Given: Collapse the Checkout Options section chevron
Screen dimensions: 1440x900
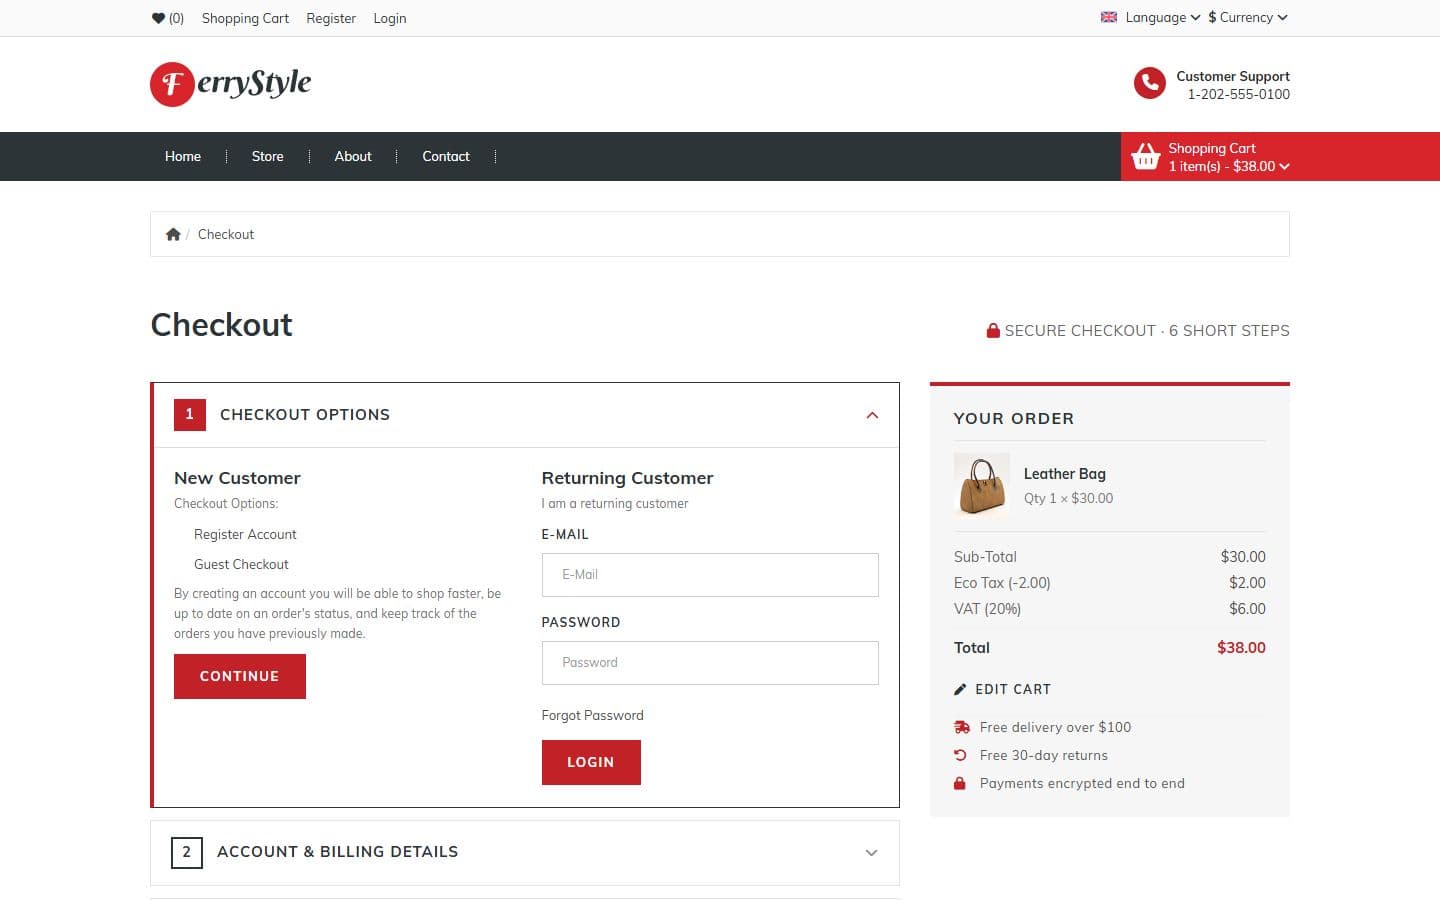Looking at the screenshot, I should pos(872,415).
